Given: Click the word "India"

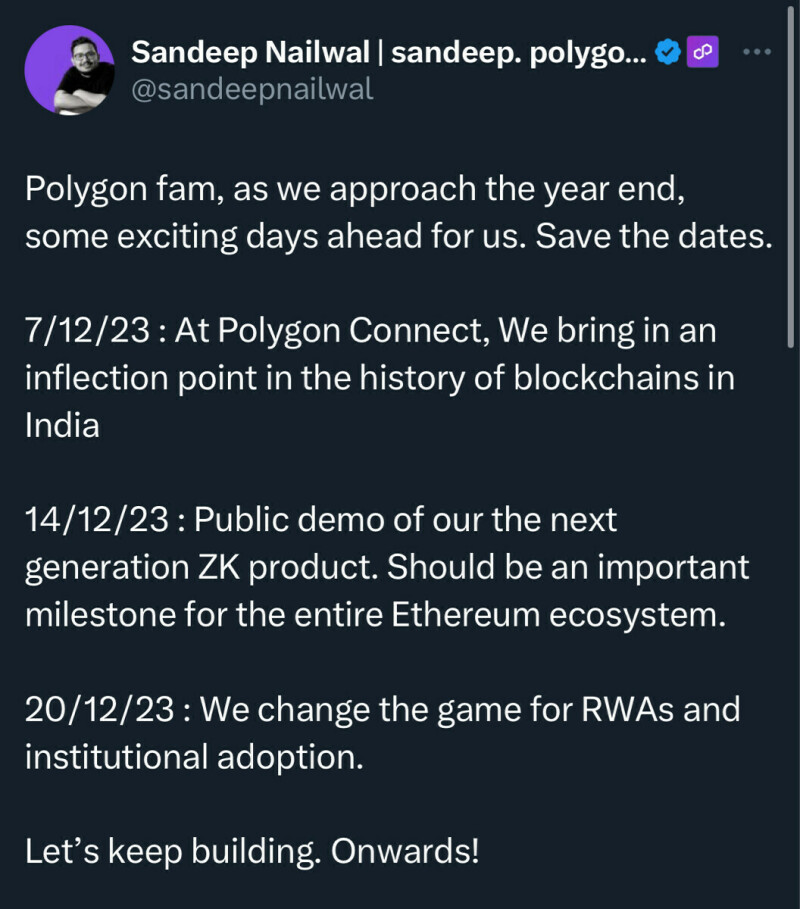Looking at the screenshot, I should coord(62,425).
